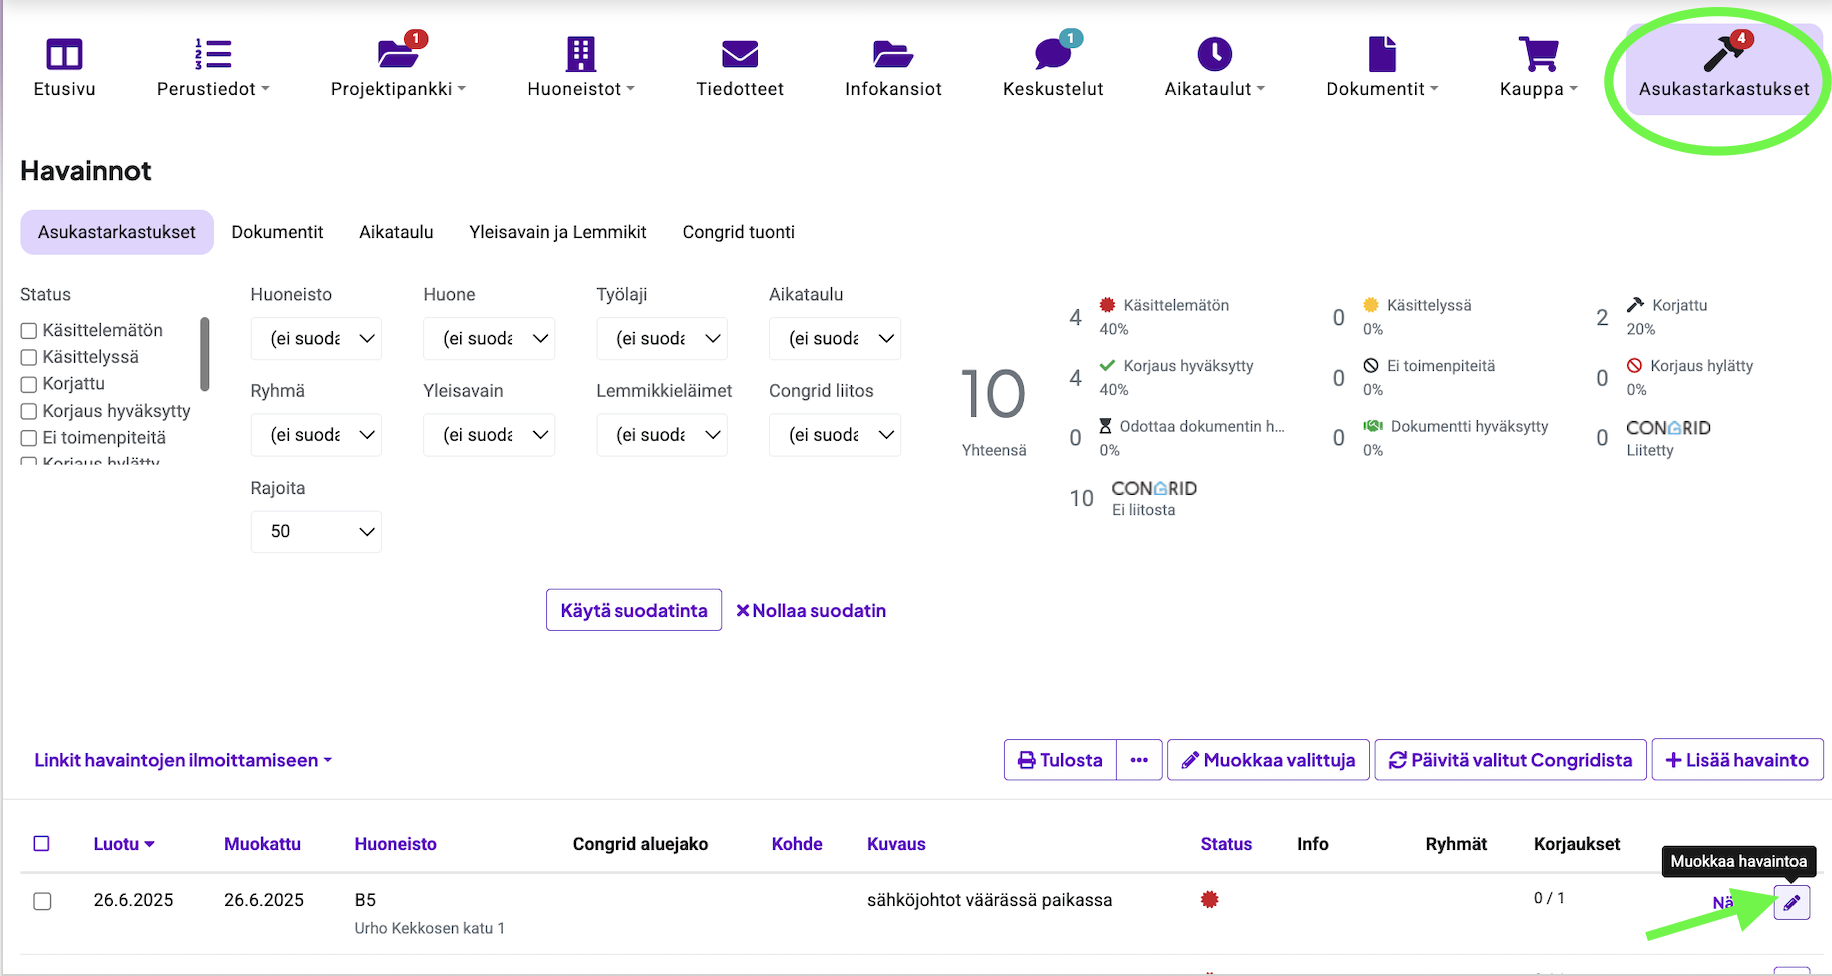Tick the select-all checkbox in table header
This screenshot has height=976, width=1832.
point(42,844)
